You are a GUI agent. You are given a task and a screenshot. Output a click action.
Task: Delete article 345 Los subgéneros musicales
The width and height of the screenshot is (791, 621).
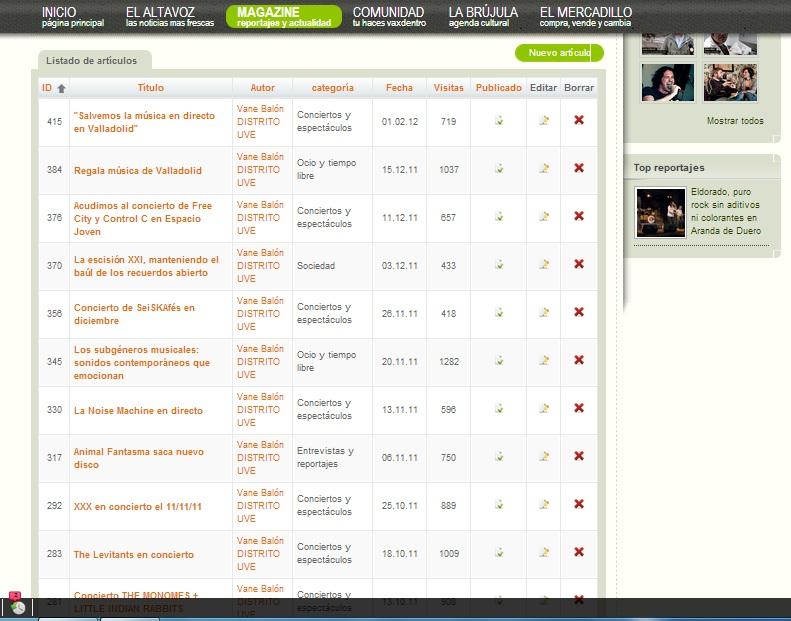579,360
